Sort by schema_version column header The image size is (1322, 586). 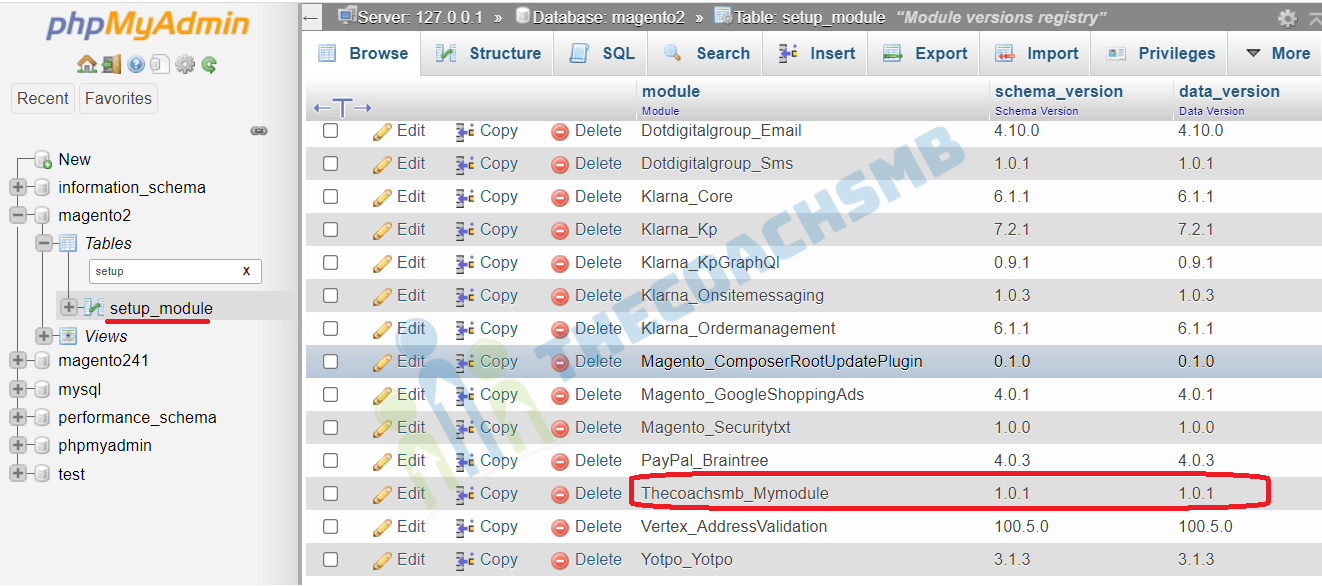coord(1059,91)
